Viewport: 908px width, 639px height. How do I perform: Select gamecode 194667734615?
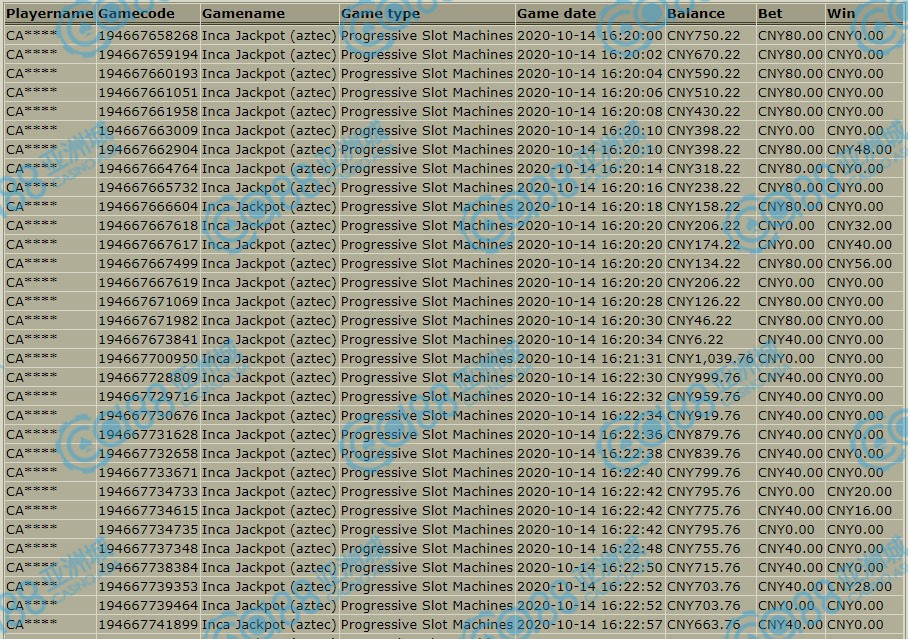pyautogui.click(x=148, y=510)
